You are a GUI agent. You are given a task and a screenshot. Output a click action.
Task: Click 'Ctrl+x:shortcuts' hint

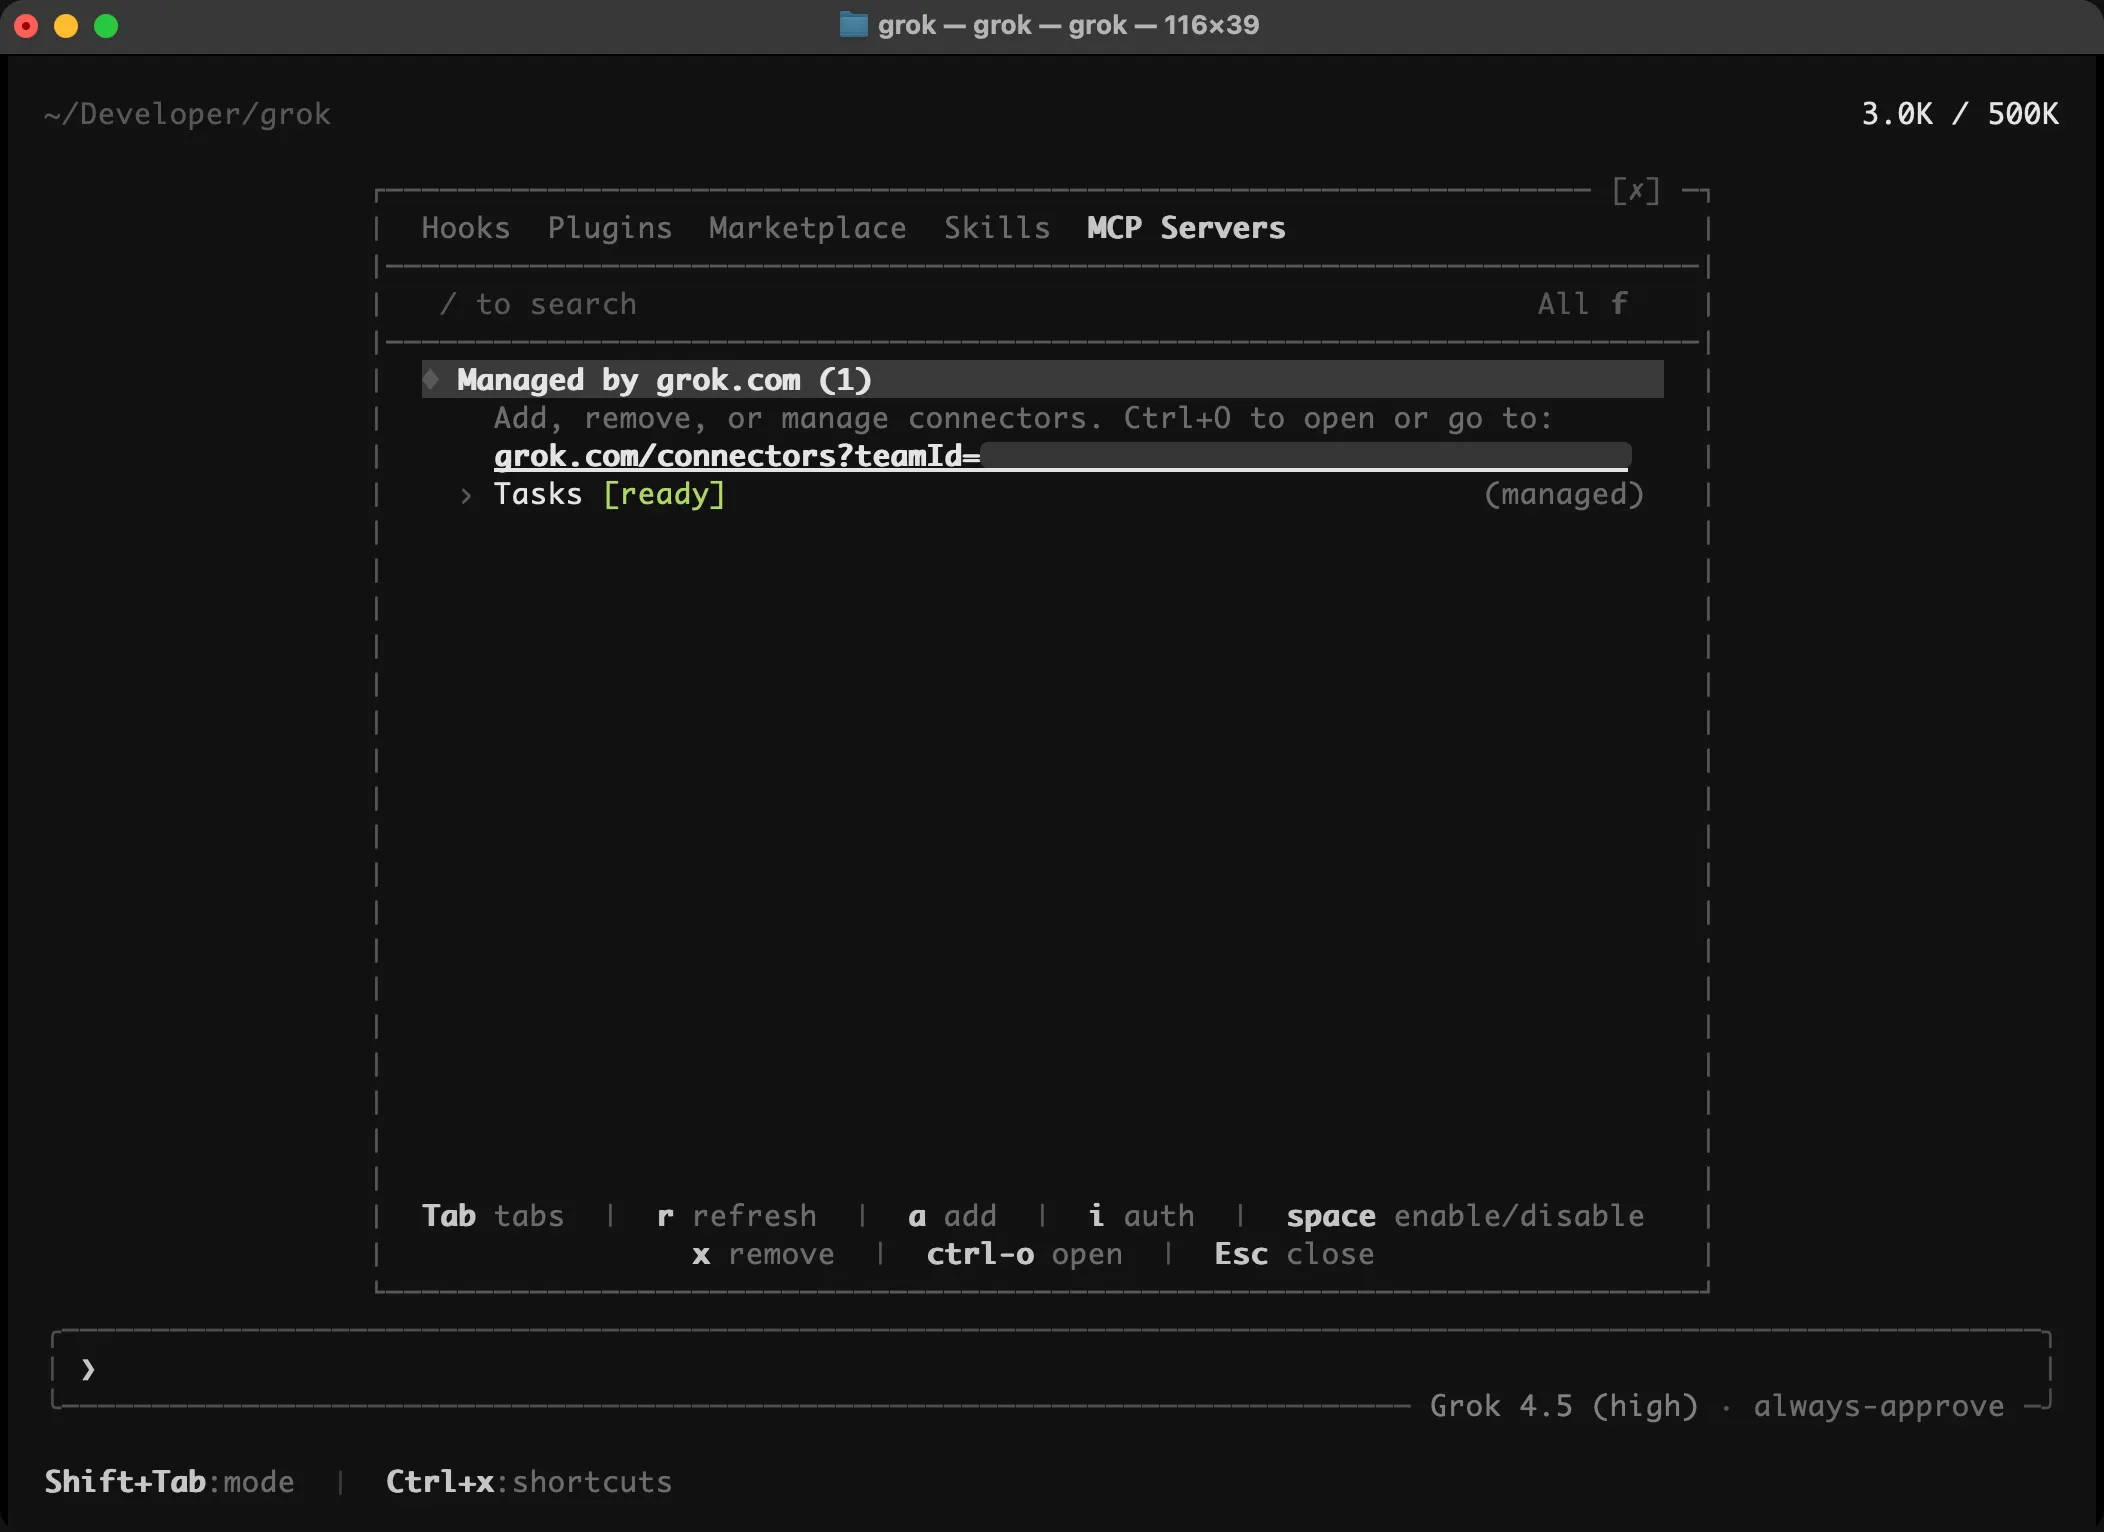(x=529, y=1482)
